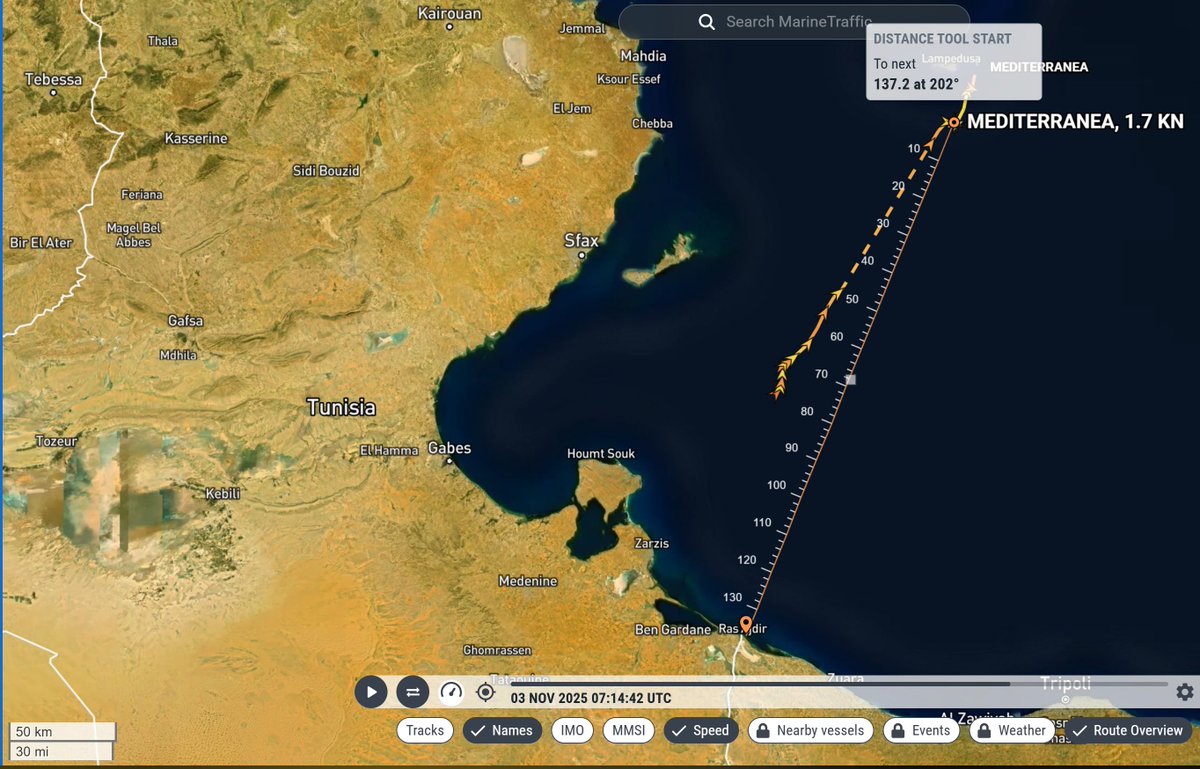The width and height of the screenshot is (1200, 769).
Task: Click the Sidi Bouzid label
Action: 326,171
